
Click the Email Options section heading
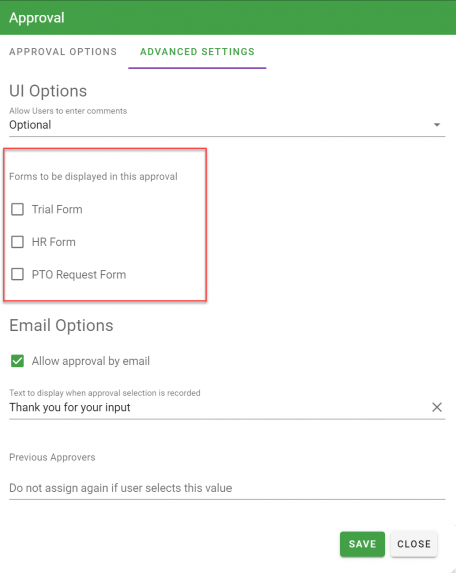pos(61,325)
